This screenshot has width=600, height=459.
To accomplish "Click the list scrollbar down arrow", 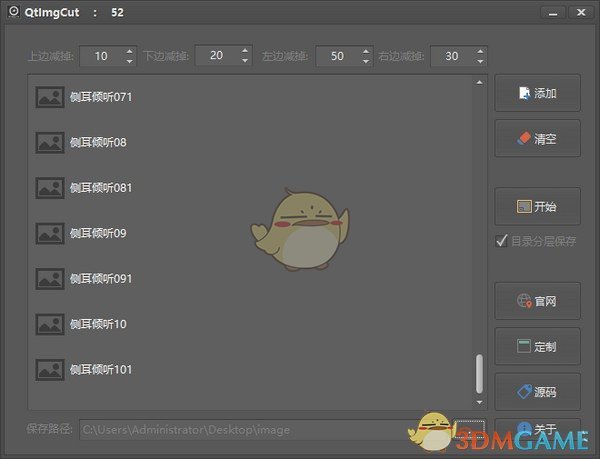I will pyautogui.click(x=479, y=402).
